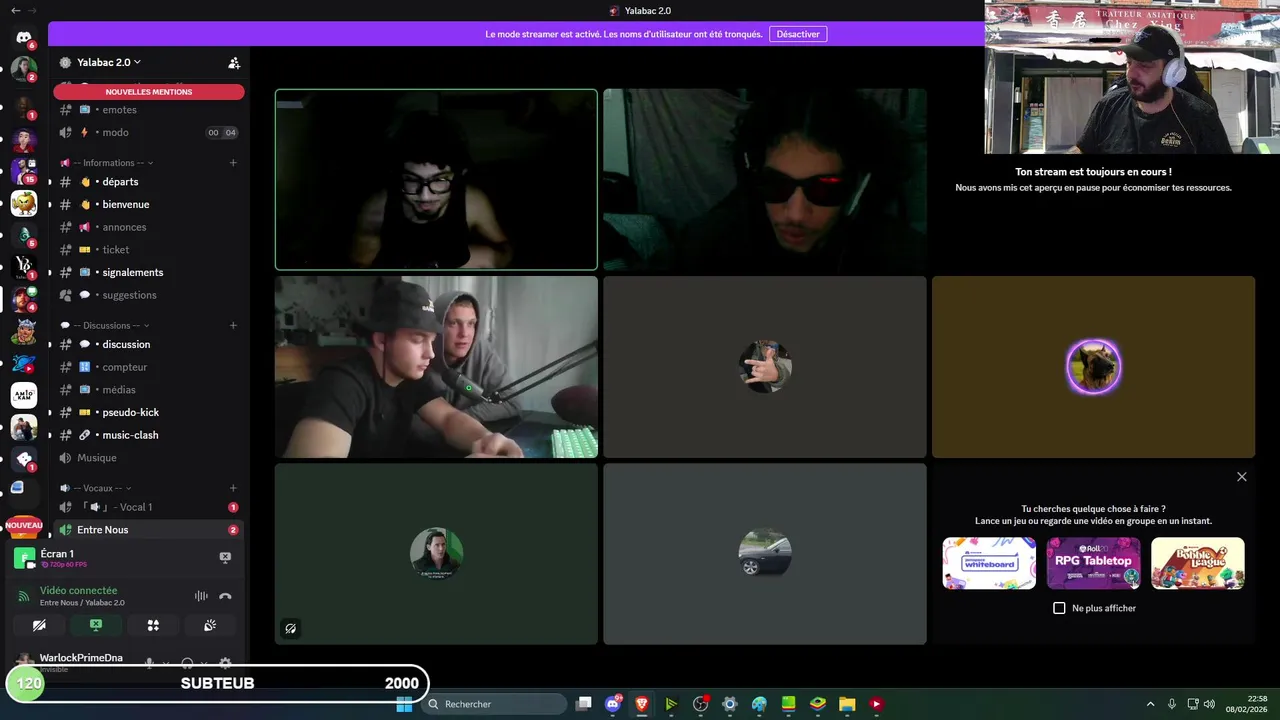This screenshot has width=1280, height=720.
Task: Toggle the camera off/on button
Action: (39, 625)
